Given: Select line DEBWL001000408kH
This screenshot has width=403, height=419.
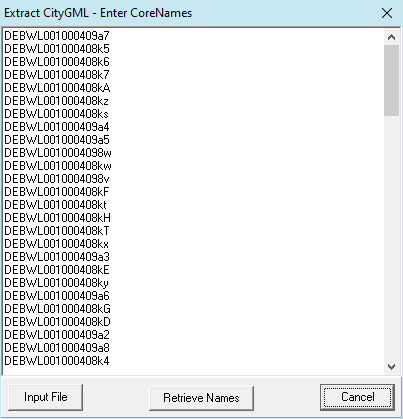Looking at the screenshot, I should (x=57, y=218).
